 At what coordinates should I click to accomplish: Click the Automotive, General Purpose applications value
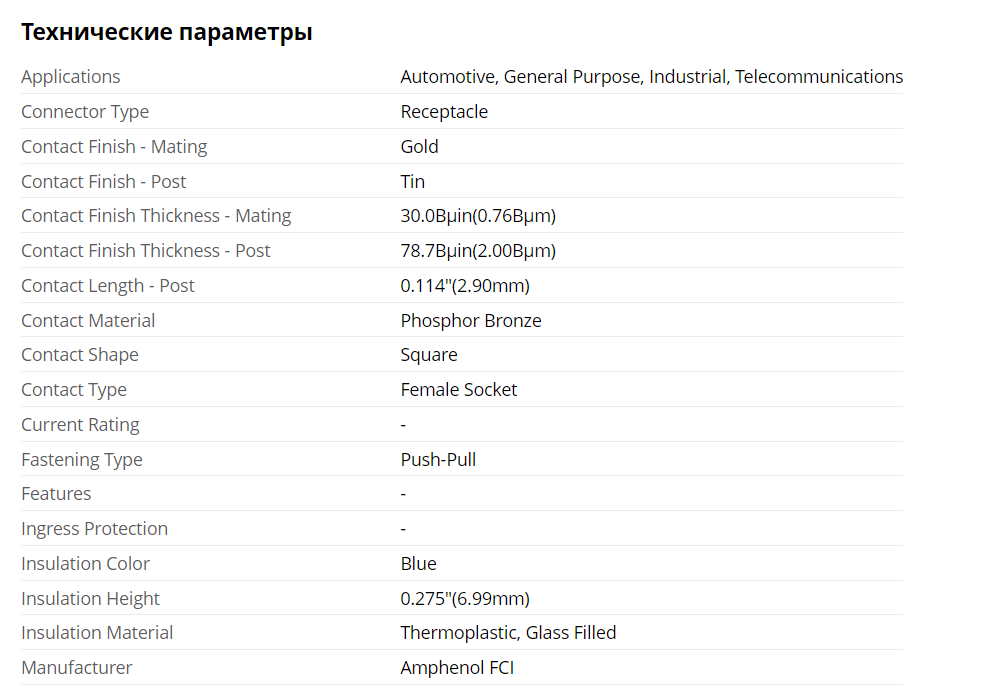[x=651, y=77]
